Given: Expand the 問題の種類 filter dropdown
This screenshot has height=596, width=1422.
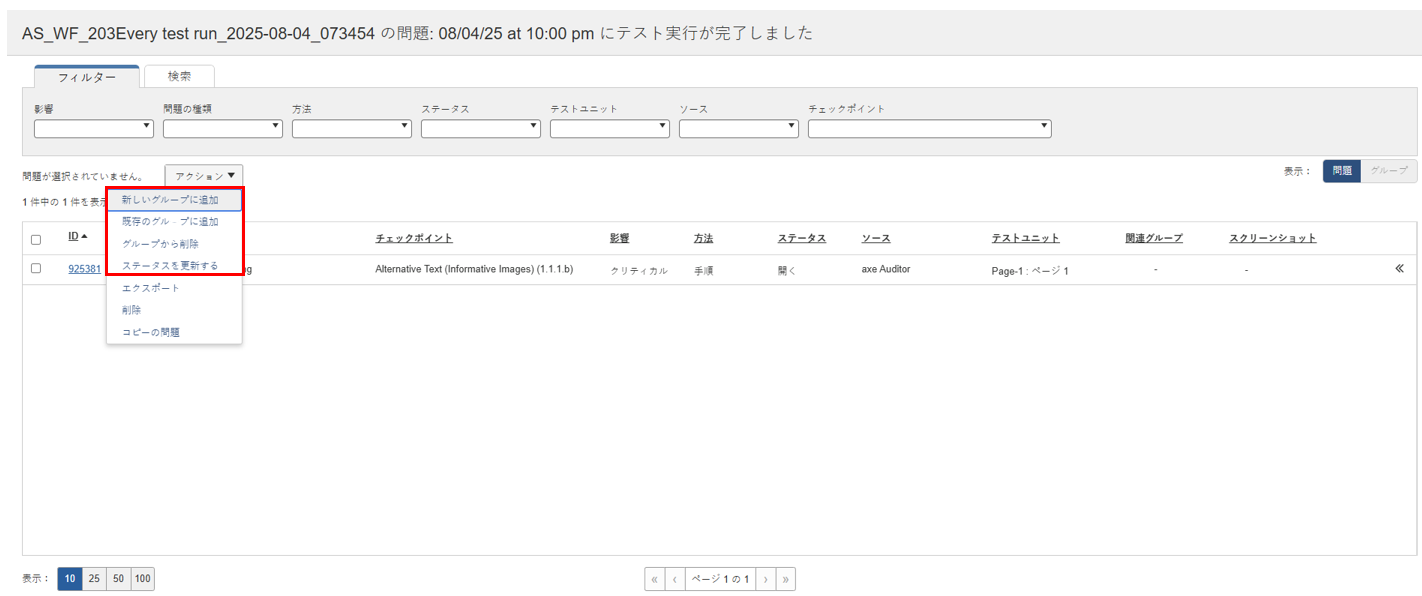Looking at the screenshot, I should tap(223, 128).
